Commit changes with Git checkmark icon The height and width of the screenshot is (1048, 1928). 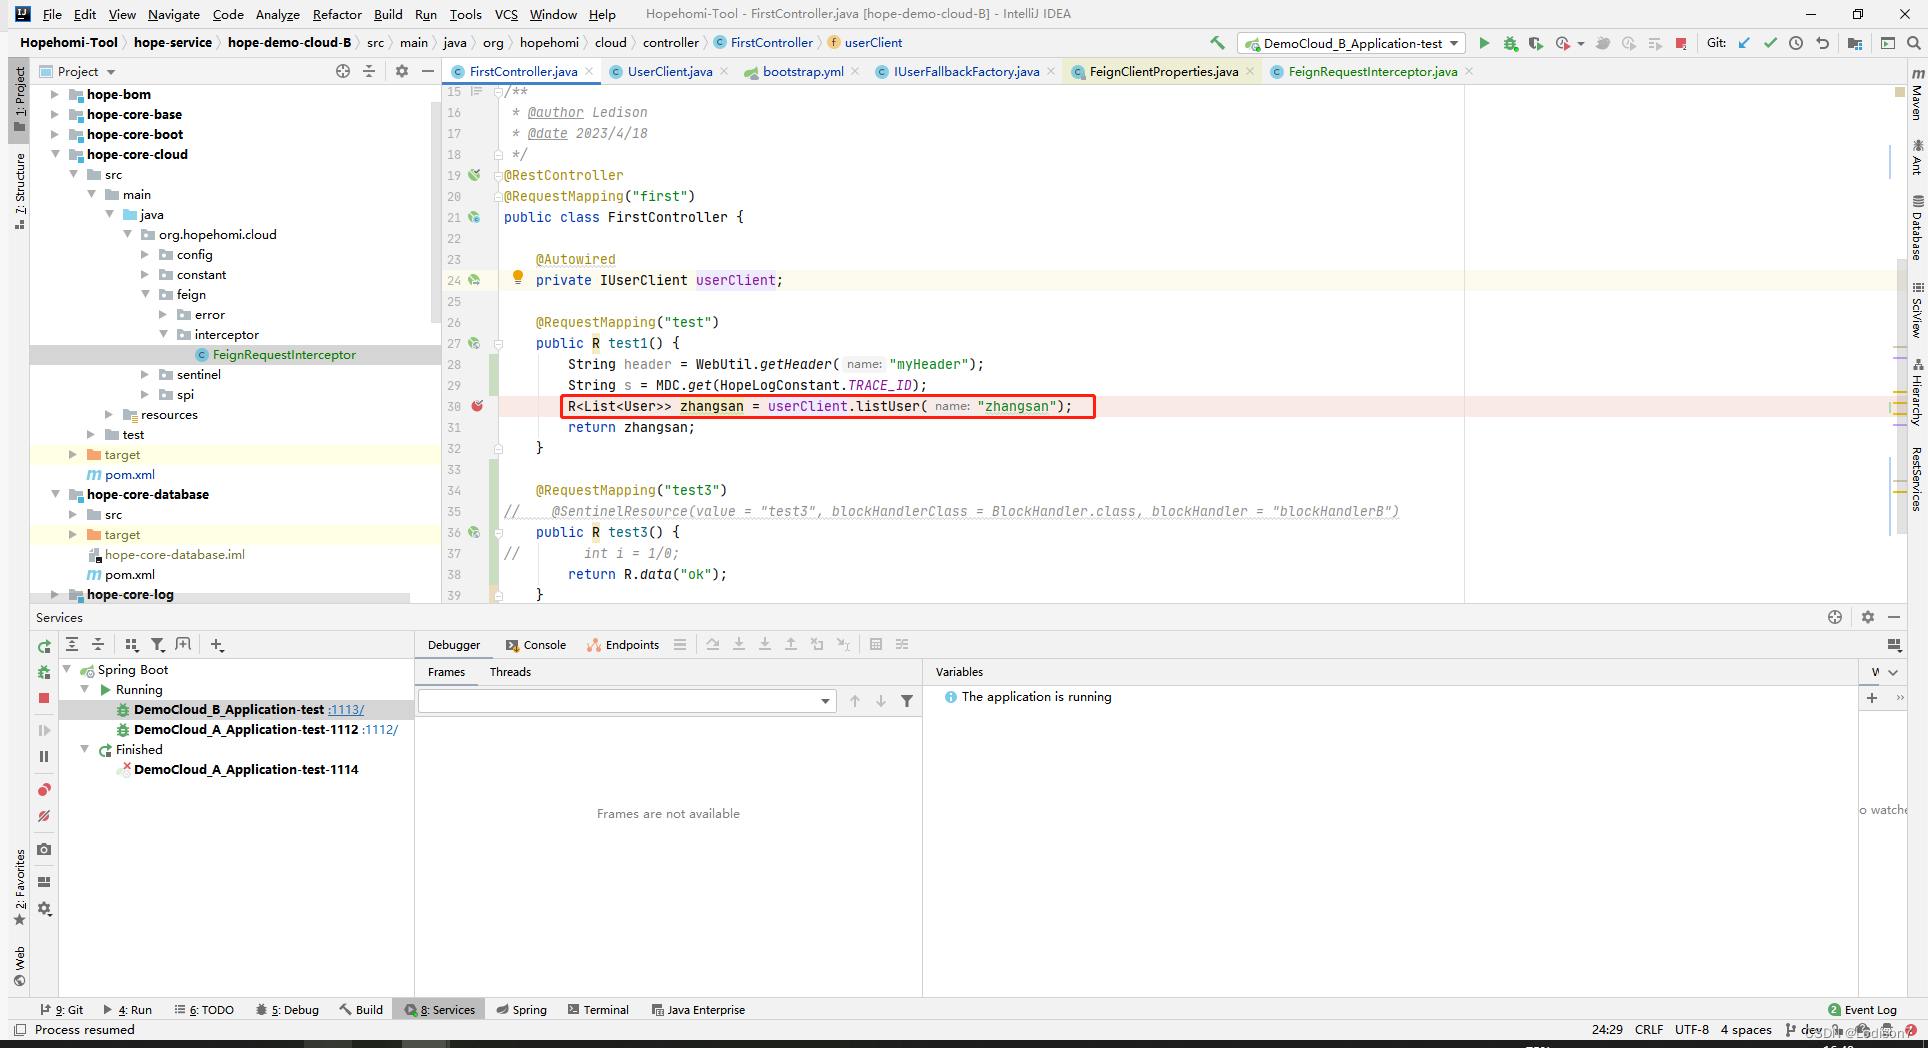coord(1770,43)
